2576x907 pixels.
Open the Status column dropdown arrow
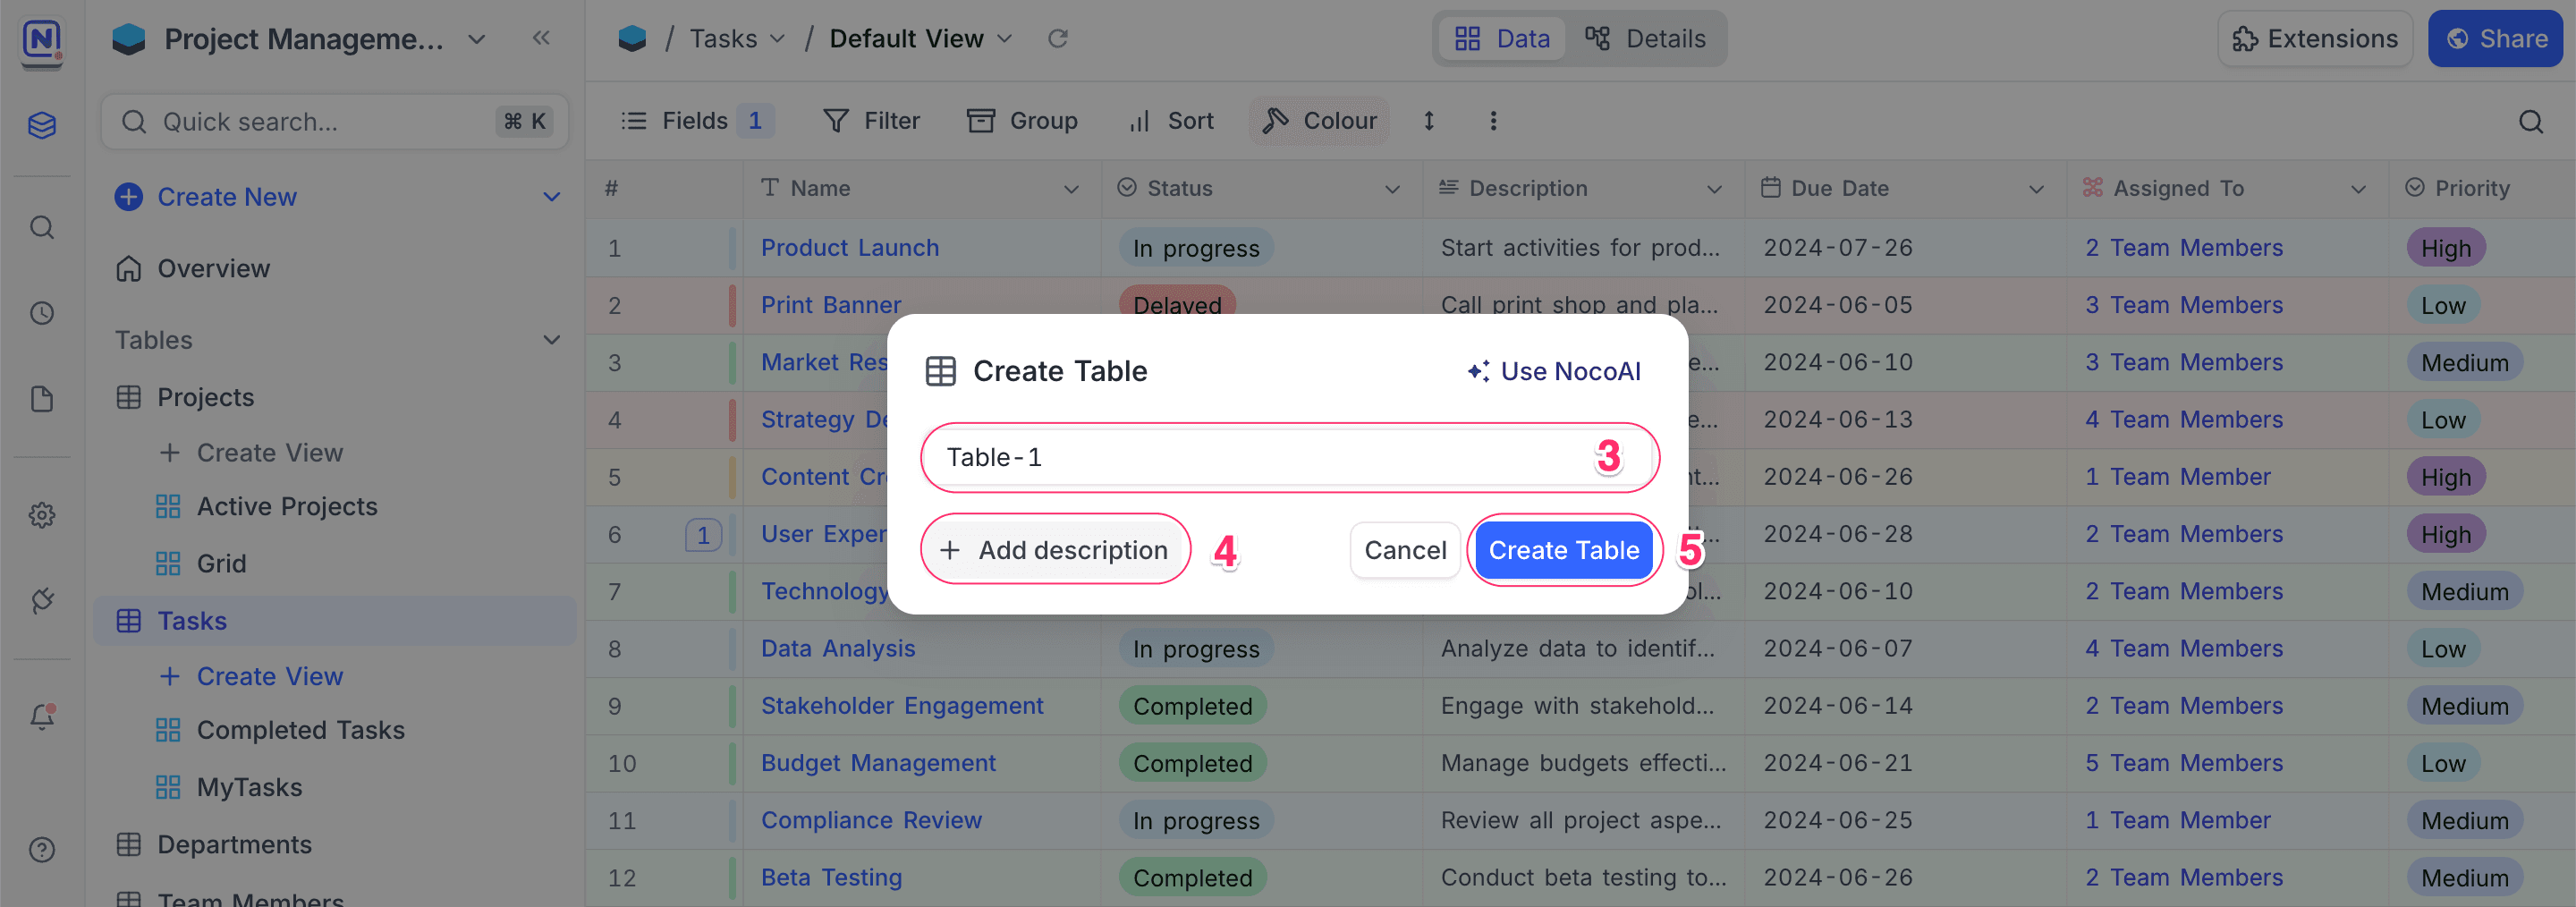pos(1392,189)
